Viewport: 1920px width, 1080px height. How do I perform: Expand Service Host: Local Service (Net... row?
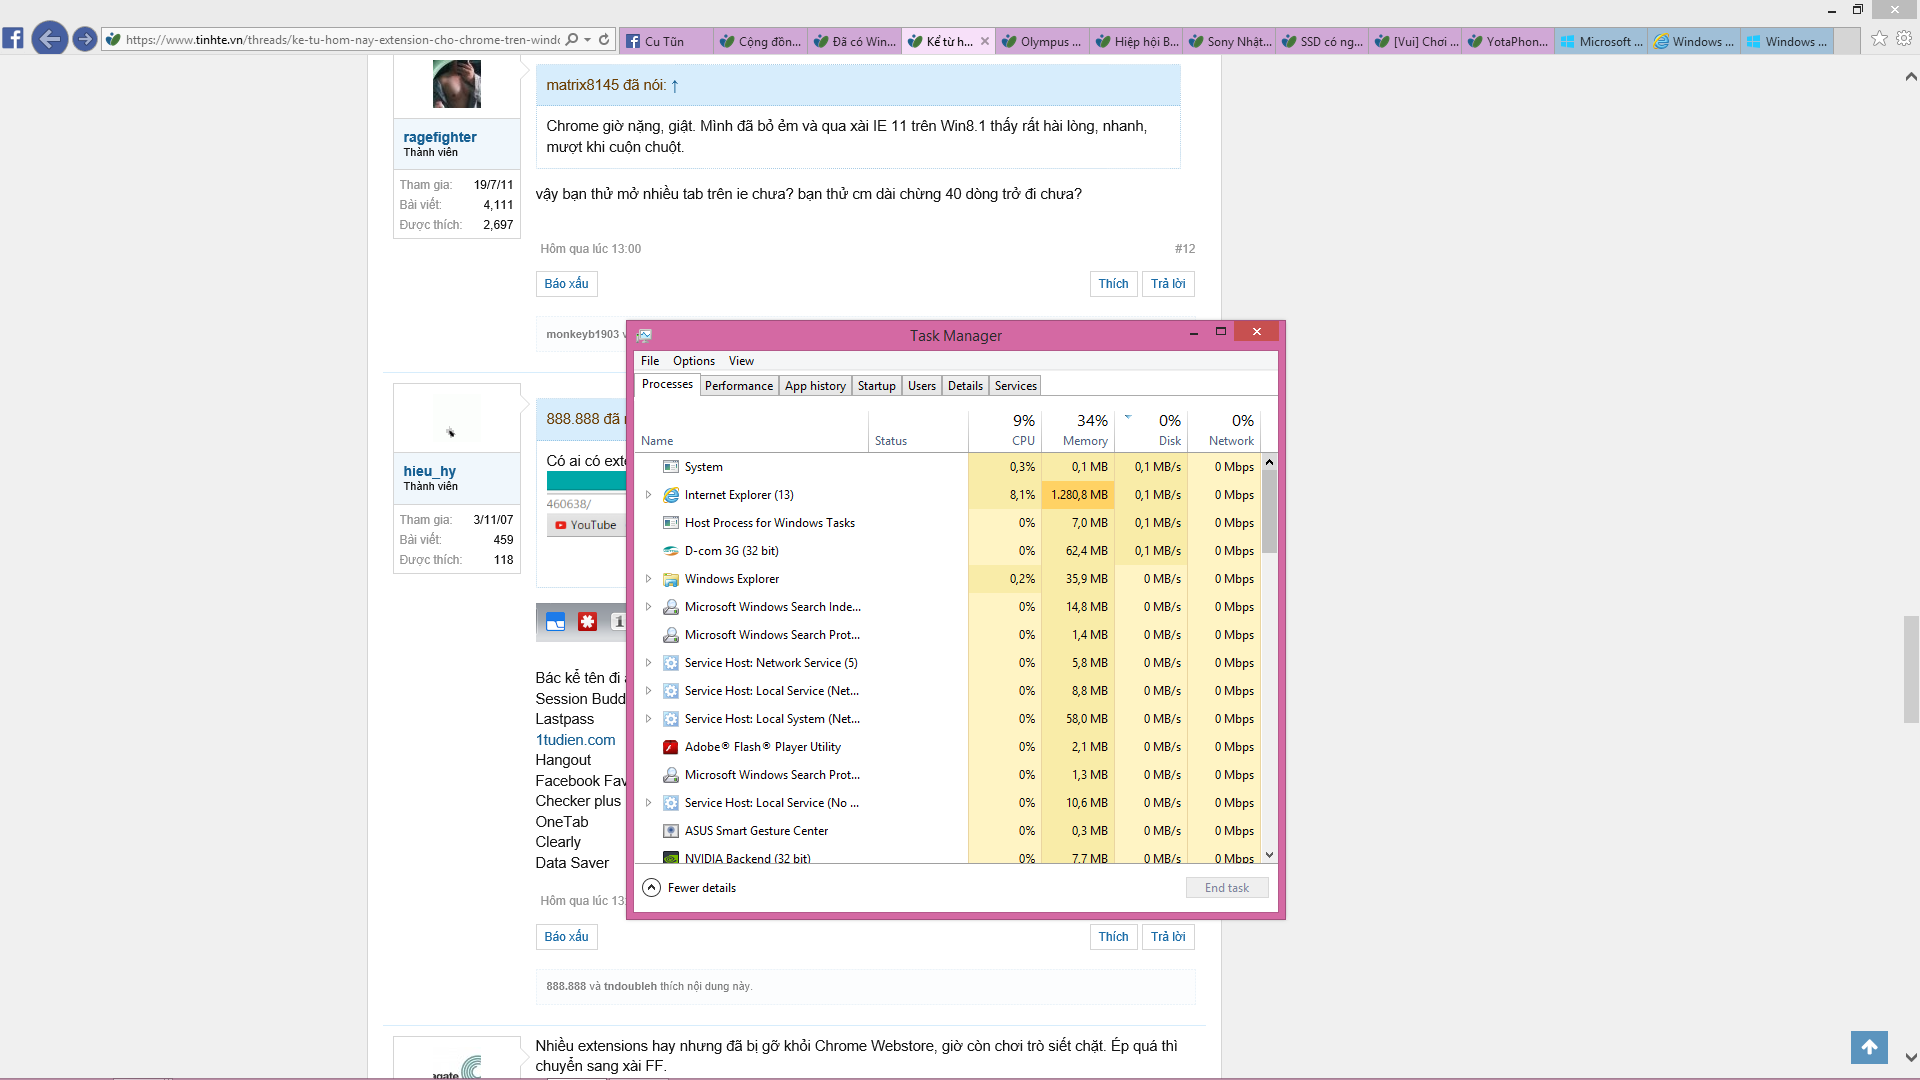(648, 691)
